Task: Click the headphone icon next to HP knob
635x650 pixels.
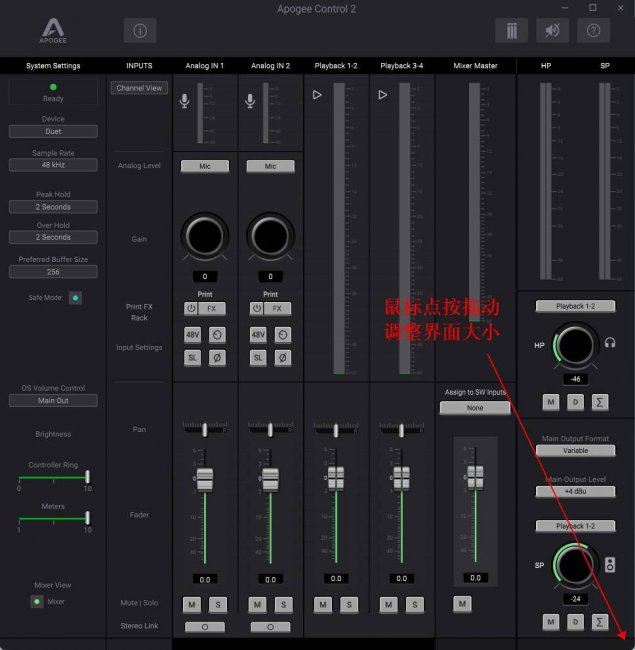Action: pos(610,343)
